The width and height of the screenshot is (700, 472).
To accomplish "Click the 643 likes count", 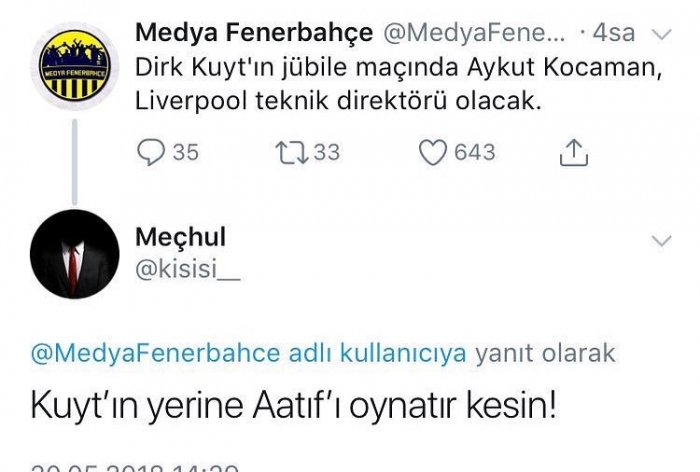I will tap(474, 152).
